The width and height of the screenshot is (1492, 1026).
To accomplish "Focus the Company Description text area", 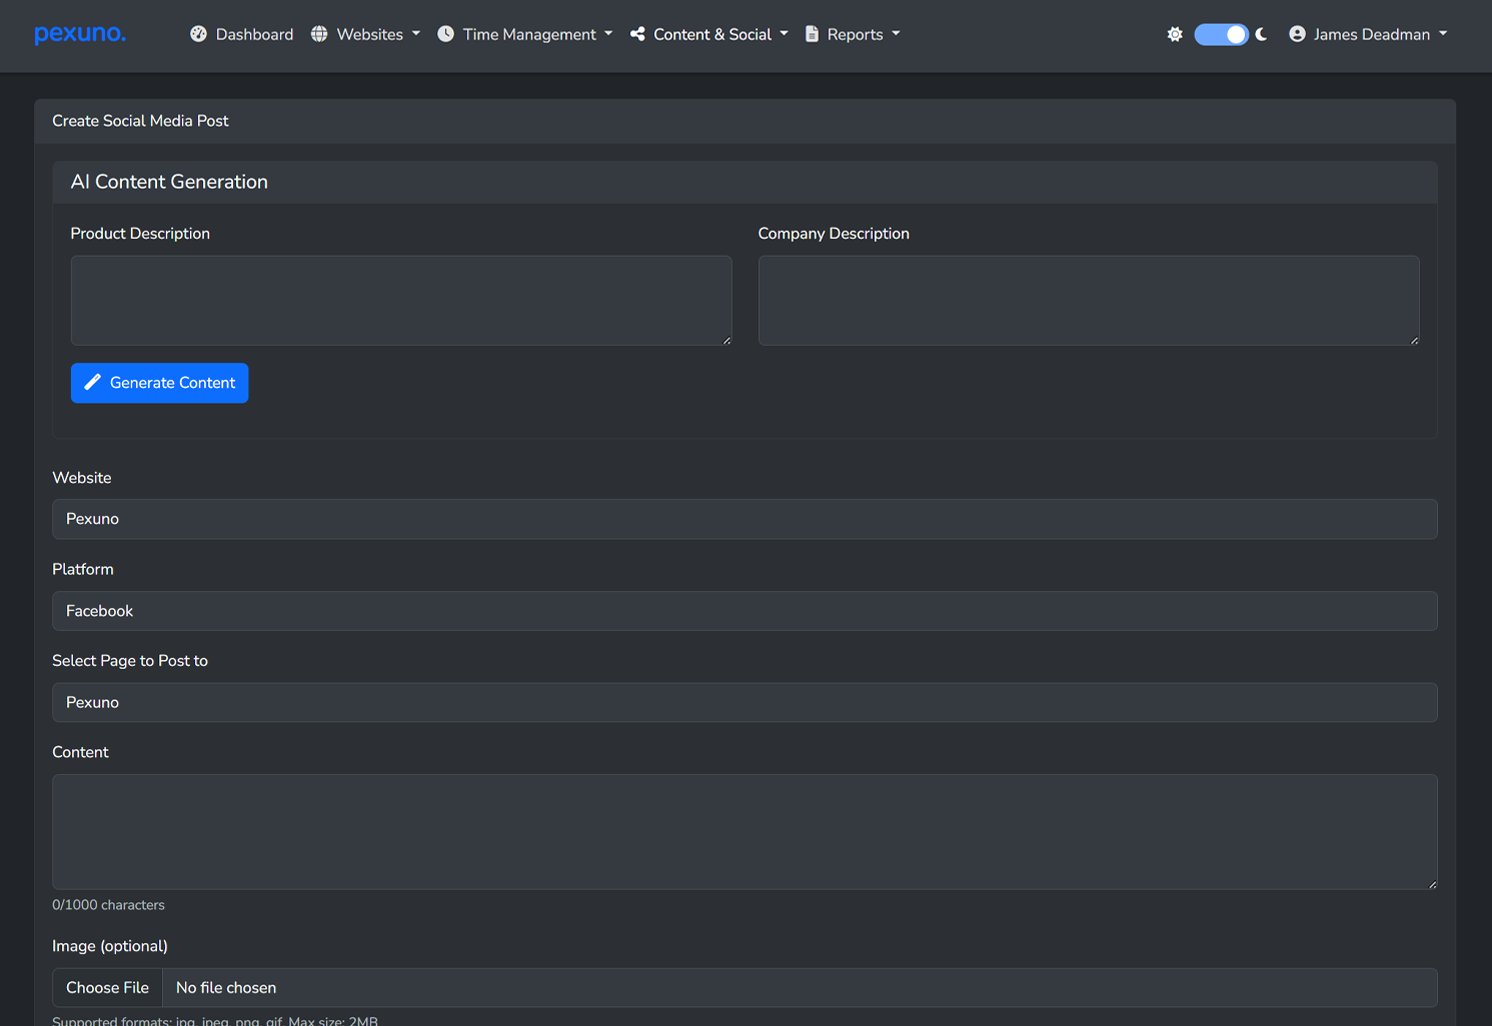I will (x=1089, y=300).
